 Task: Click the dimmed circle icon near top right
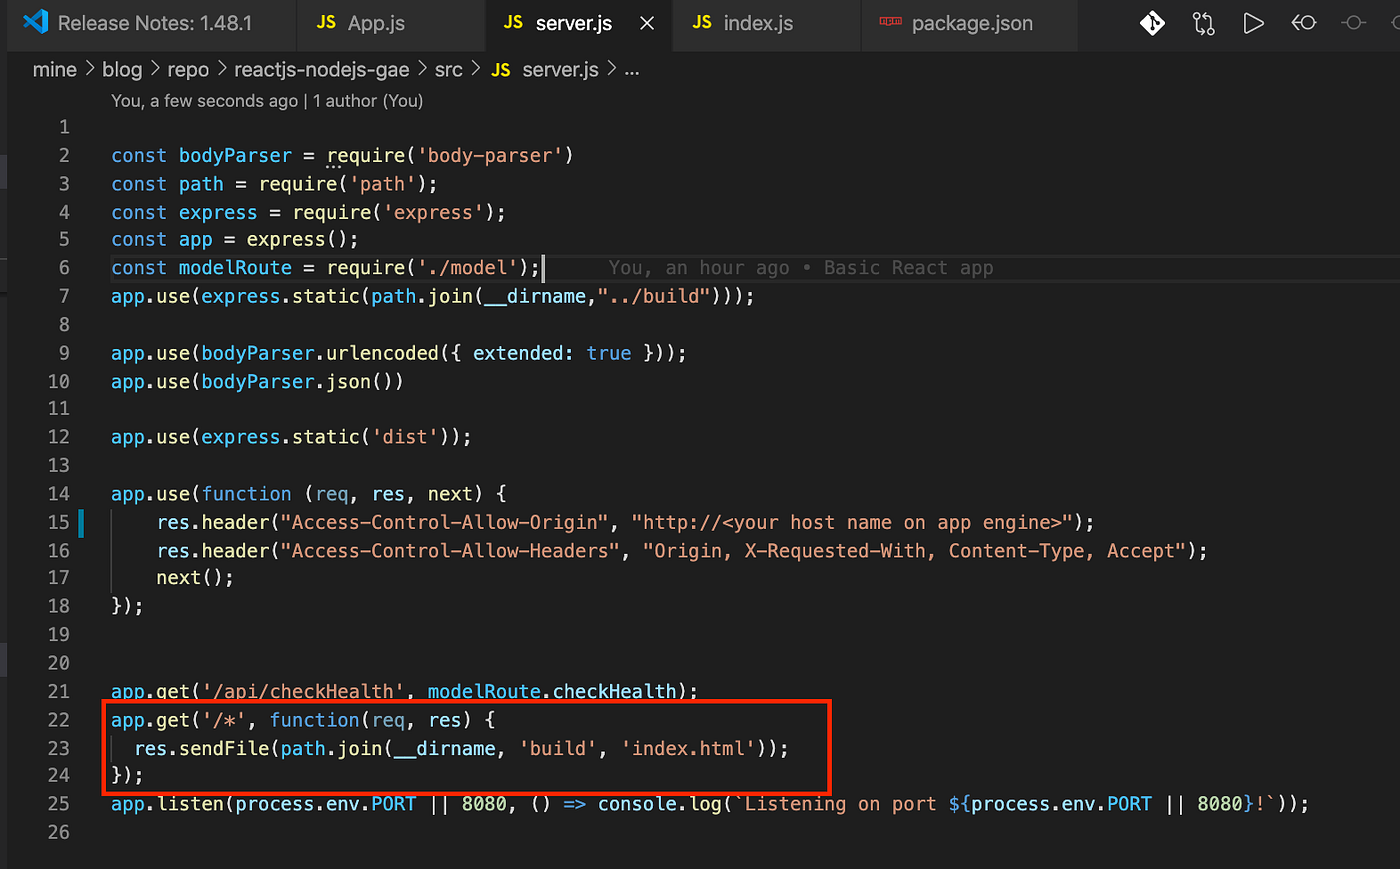(1354, 23)
